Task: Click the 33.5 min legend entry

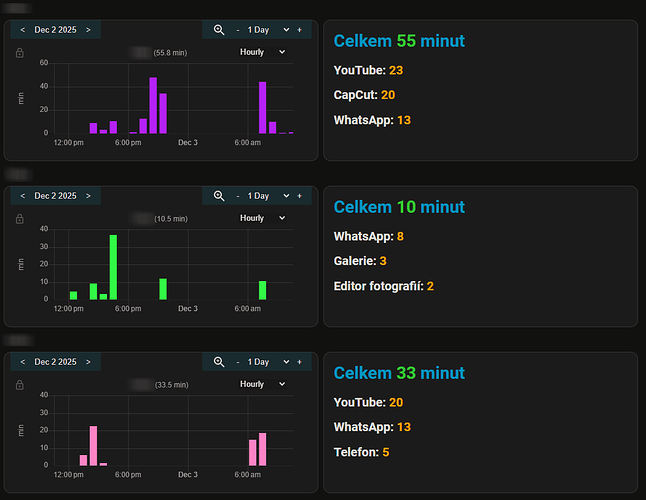Action: click(160, 384)
